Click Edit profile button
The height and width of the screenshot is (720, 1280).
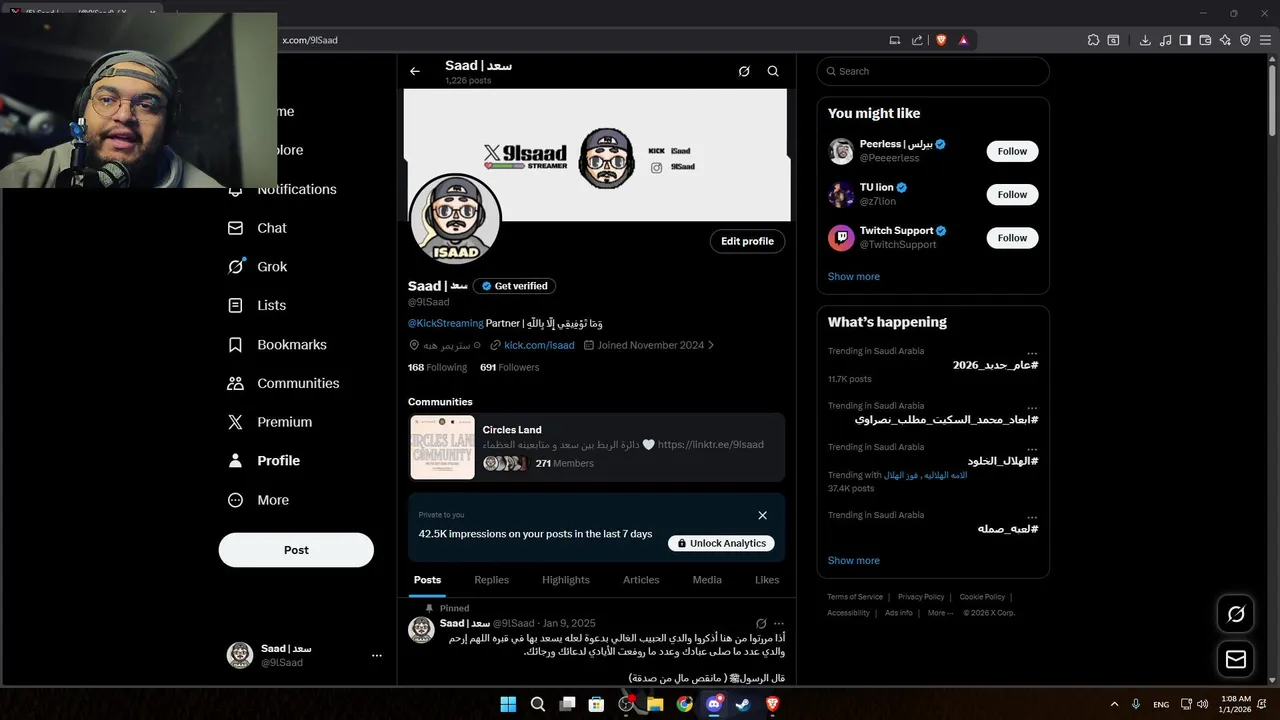click(748, 241)
